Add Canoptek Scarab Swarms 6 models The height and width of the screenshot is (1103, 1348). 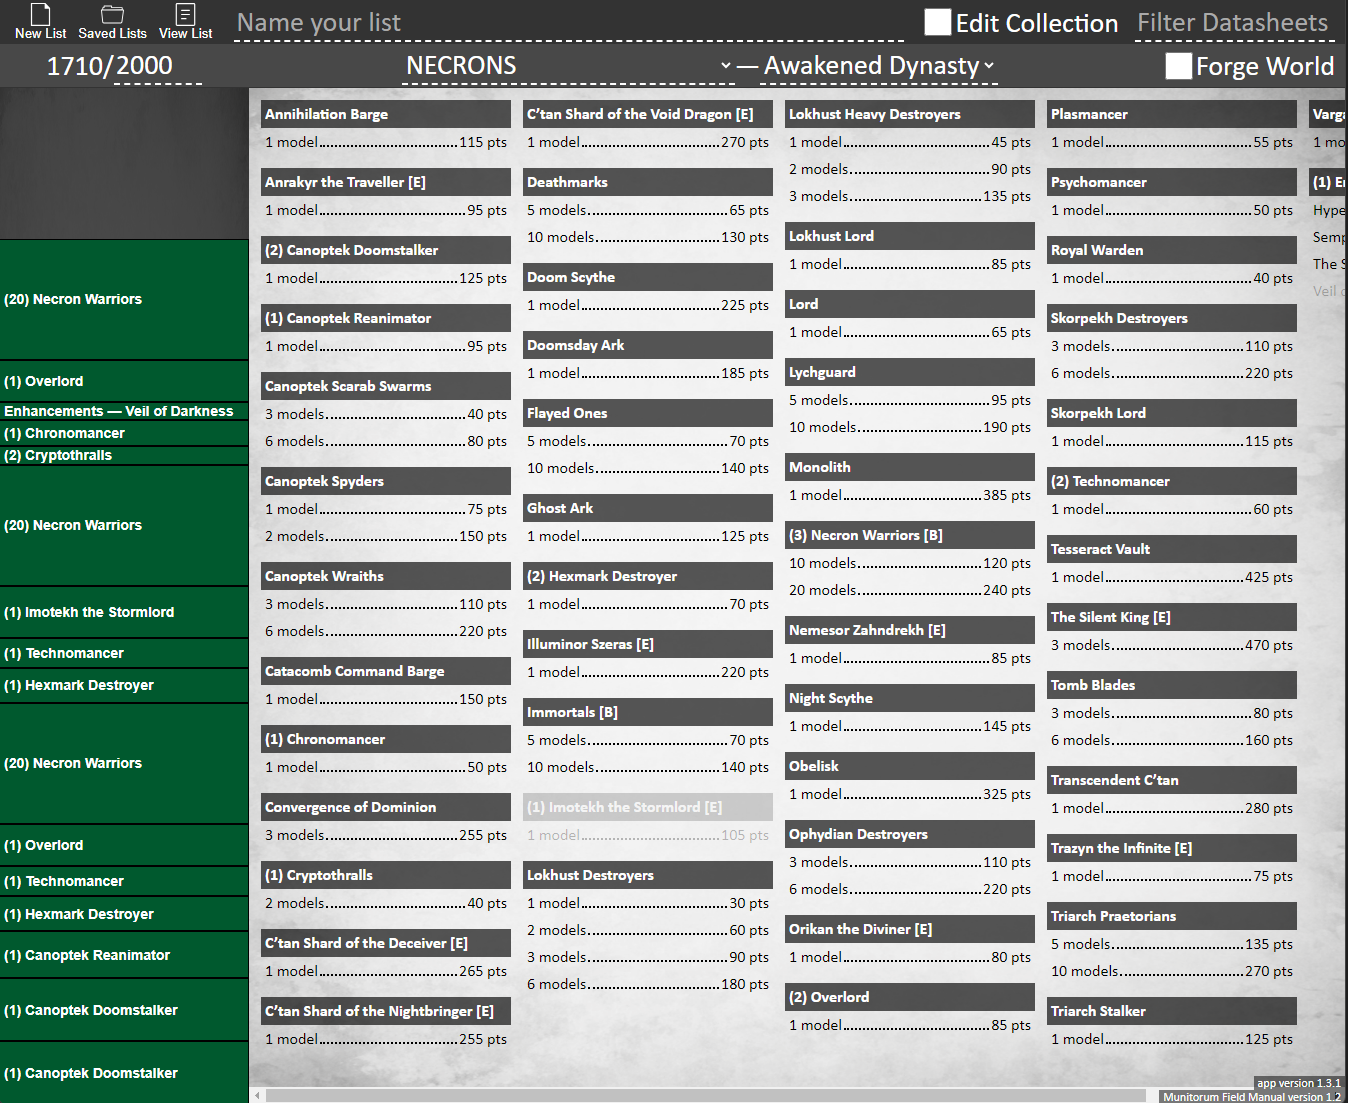[386, 441]
